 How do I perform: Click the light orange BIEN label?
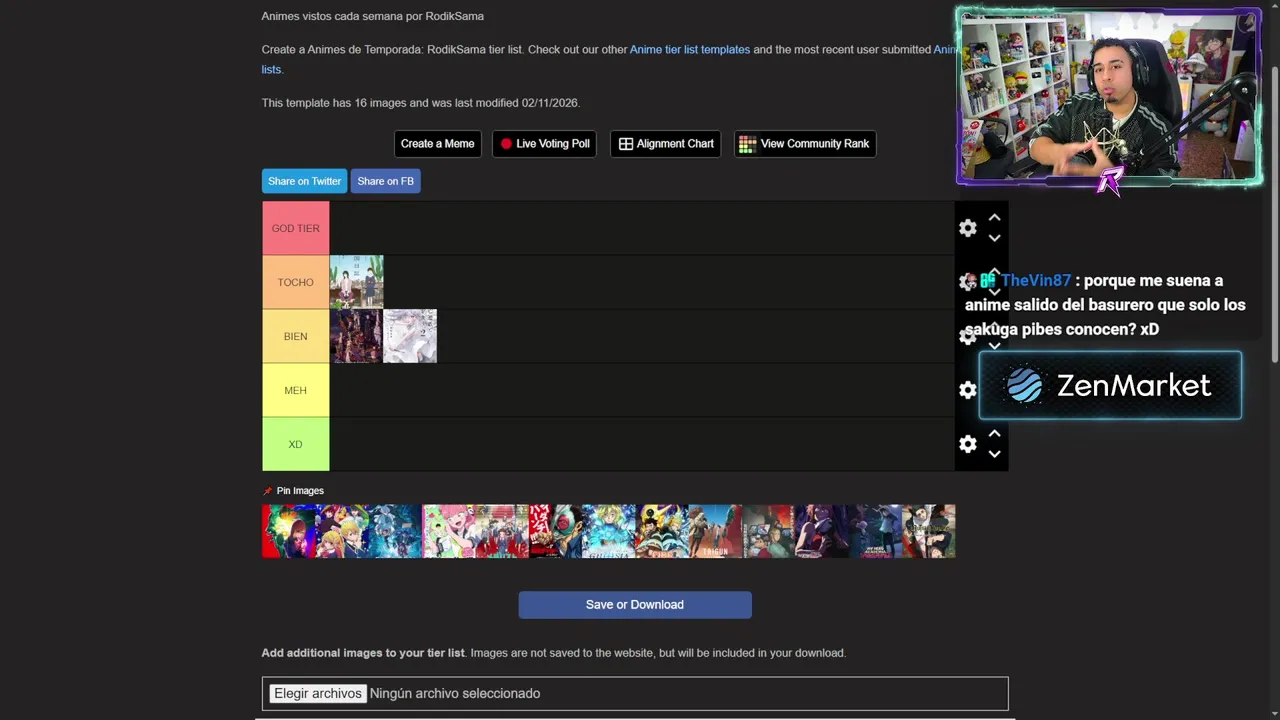tap(295, 336)
